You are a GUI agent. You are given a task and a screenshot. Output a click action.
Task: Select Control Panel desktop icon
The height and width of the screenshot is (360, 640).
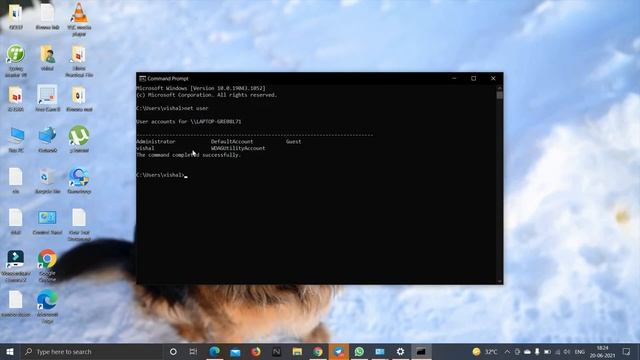pos(47,222)
